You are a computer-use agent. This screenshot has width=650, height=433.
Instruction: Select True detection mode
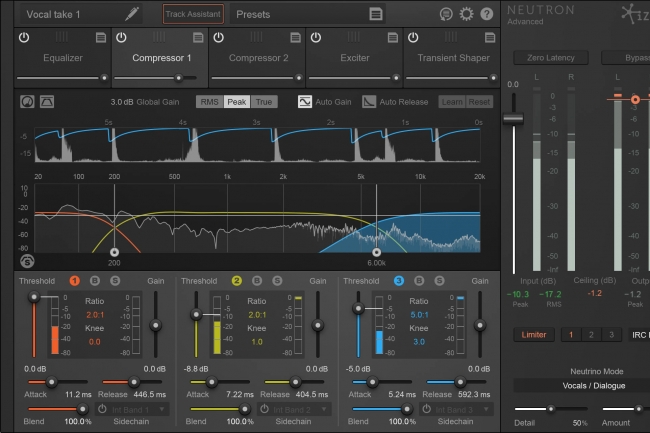264,102
